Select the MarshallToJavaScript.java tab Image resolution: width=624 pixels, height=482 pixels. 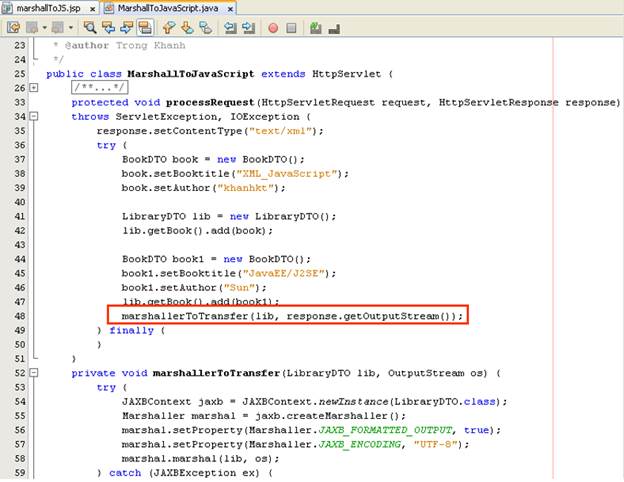click(168, 8)
